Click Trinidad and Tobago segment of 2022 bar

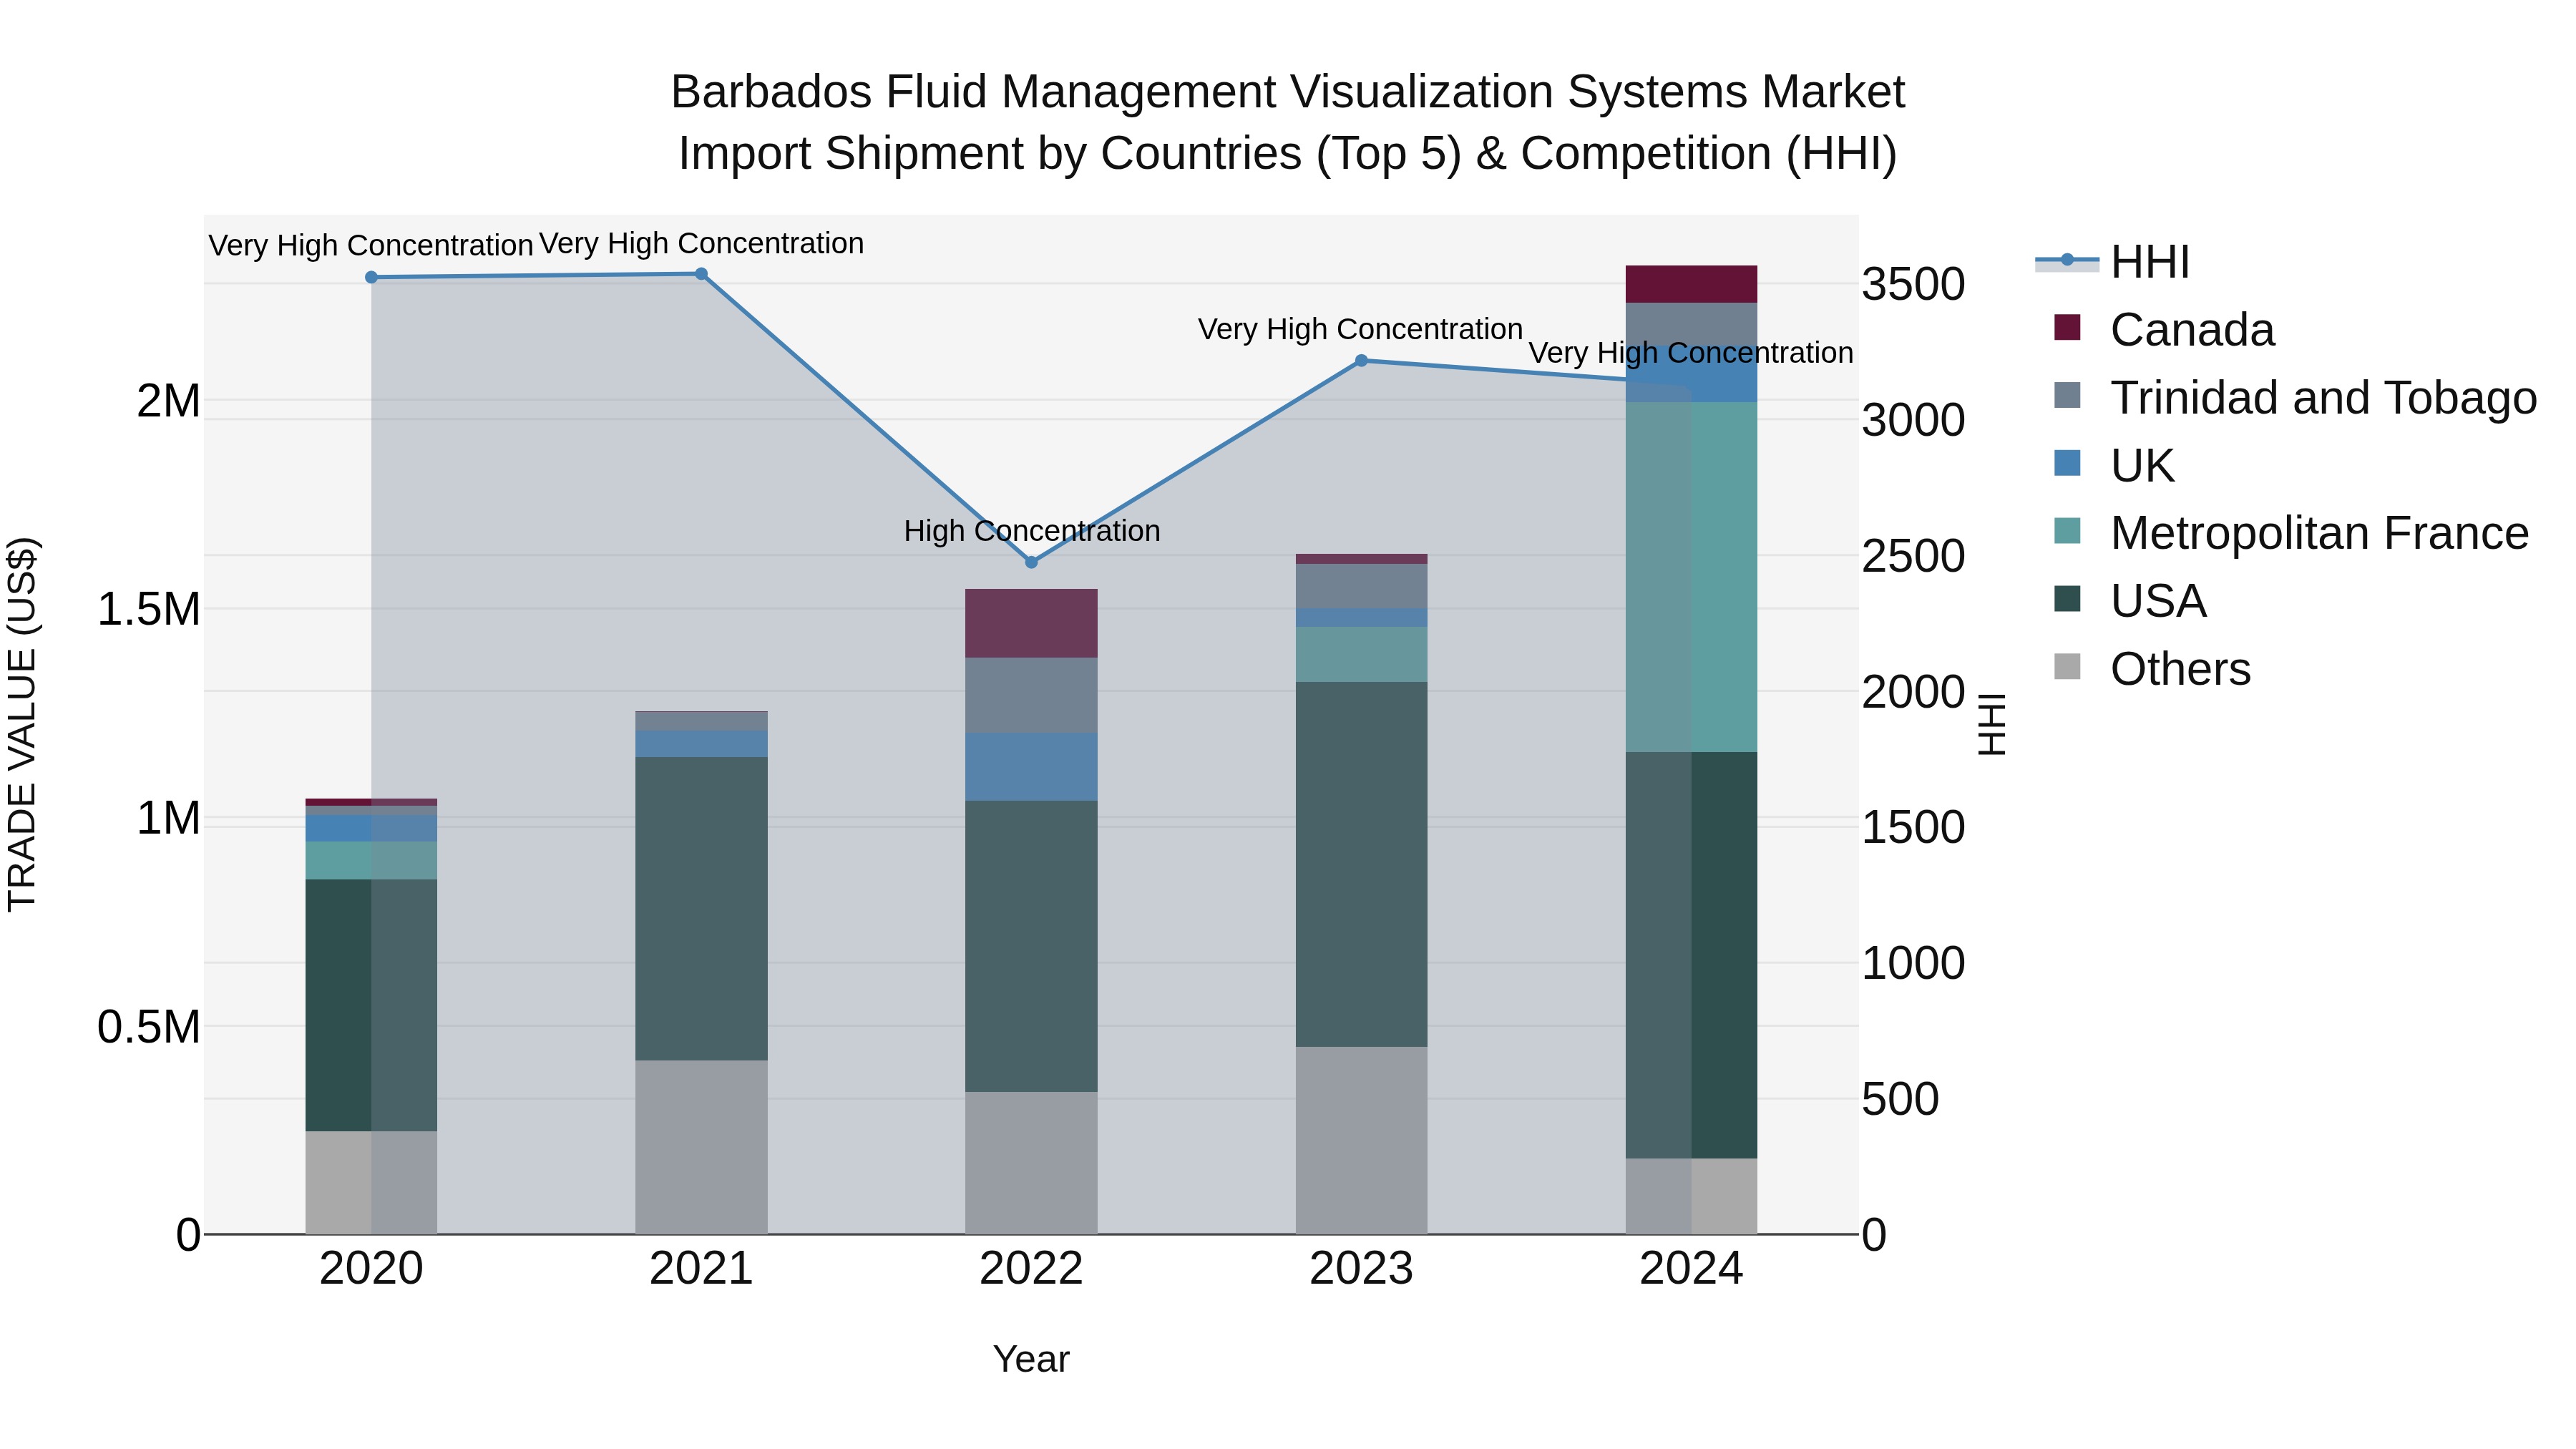click(x=1031, y=695)
